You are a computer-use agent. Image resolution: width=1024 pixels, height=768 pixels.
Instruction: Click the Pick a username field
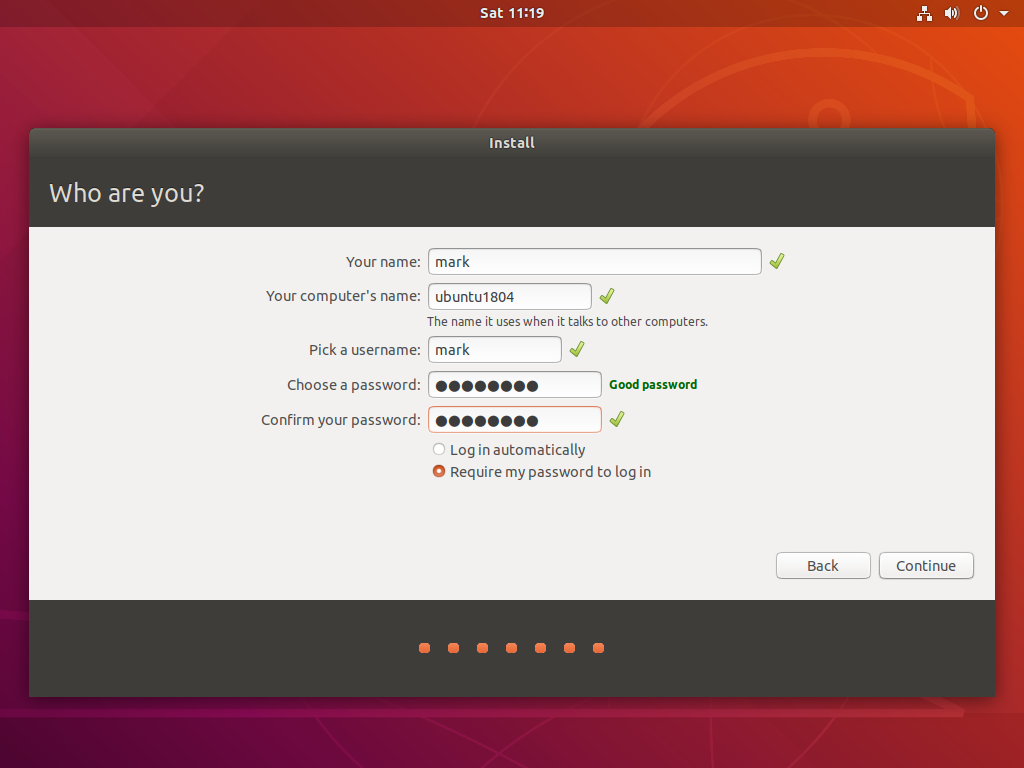click(x=495, y=349)
